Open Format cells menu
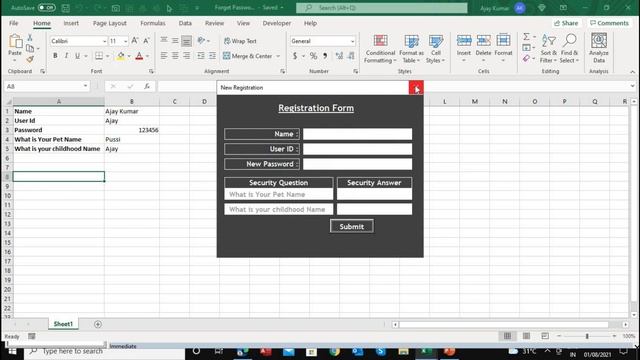This screenshot has height=360, width=640. point(503,48)
